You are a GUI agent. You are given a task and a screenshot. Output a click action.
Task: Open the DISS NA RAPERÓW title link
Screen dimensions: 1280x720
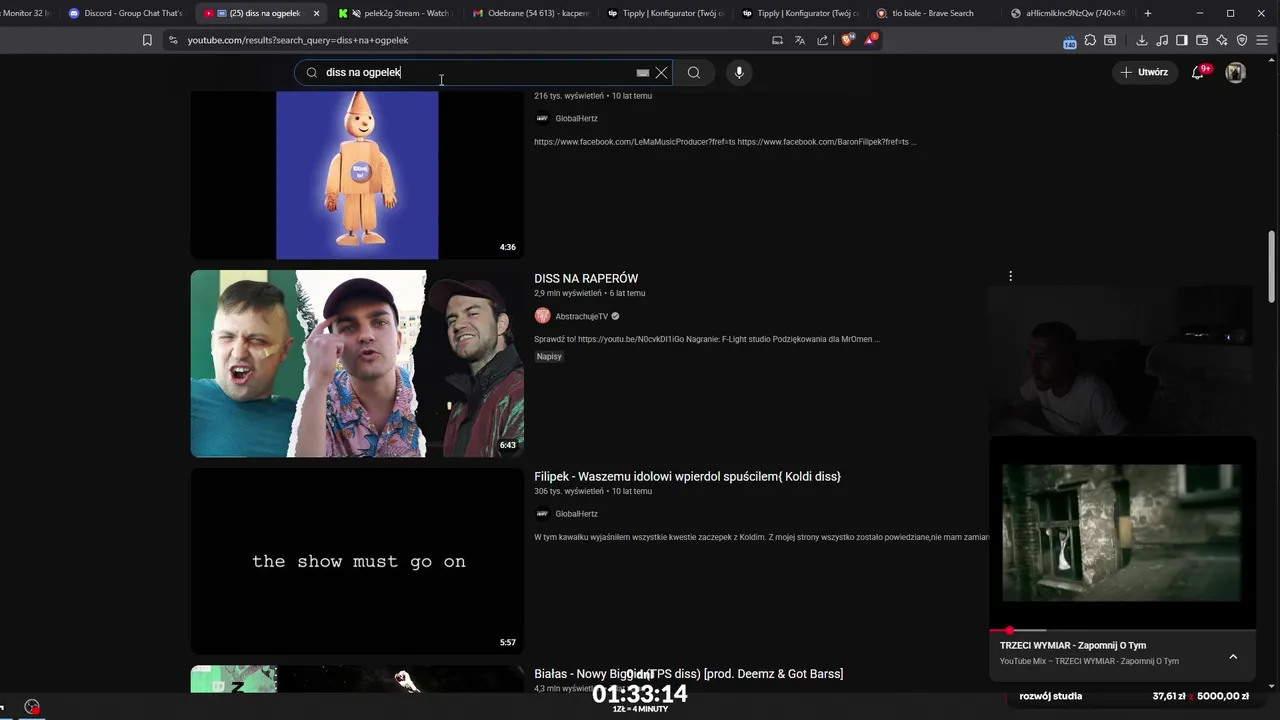(586, 278)
